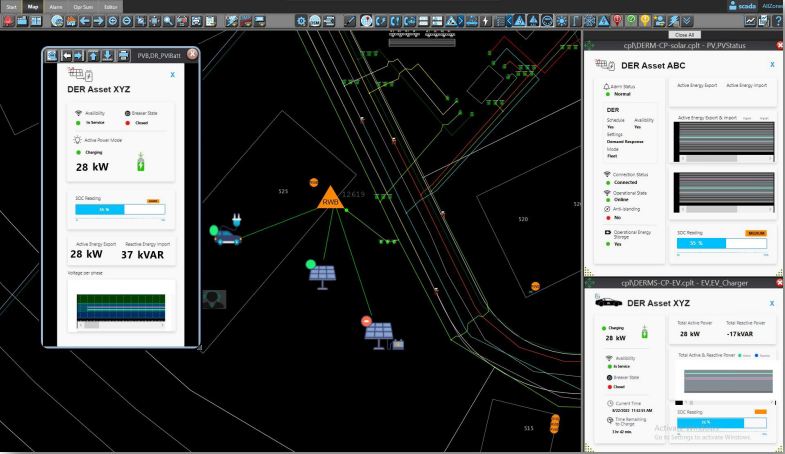Image resolution: width=785 pixels, height=454 pixels.
Task: Open the Opr Sum tab
Action: (84, 6)
